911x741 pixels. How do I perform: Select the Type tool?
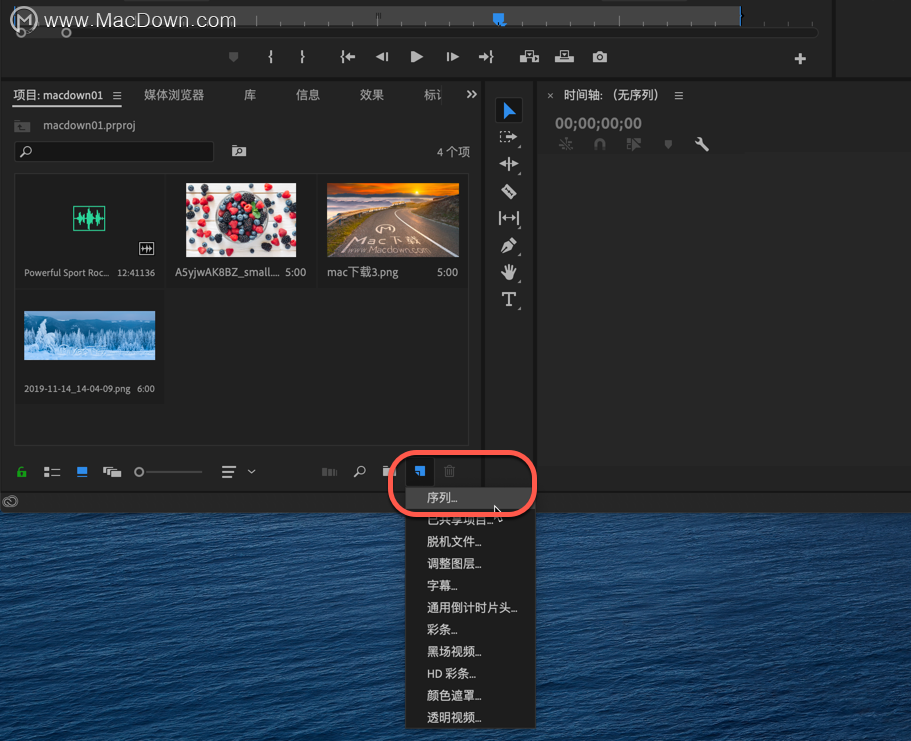point(509,299)
